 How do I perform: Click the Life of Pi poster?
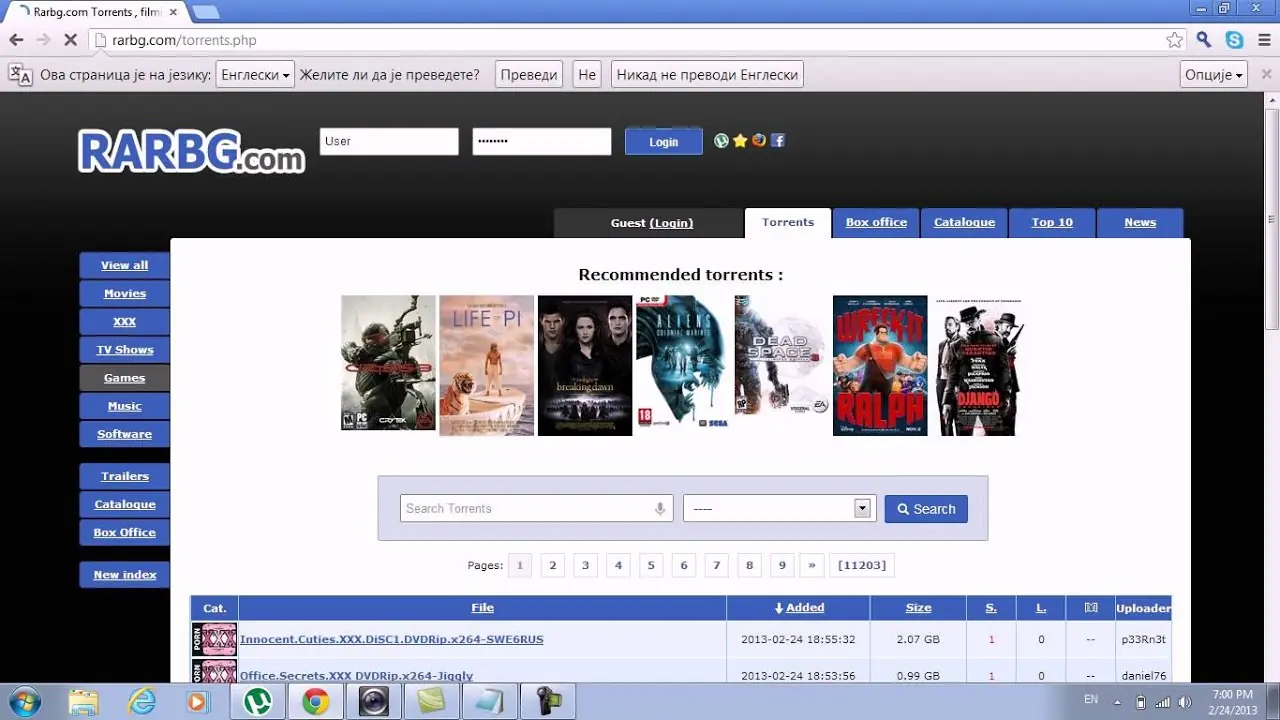(x=486, y=365)
